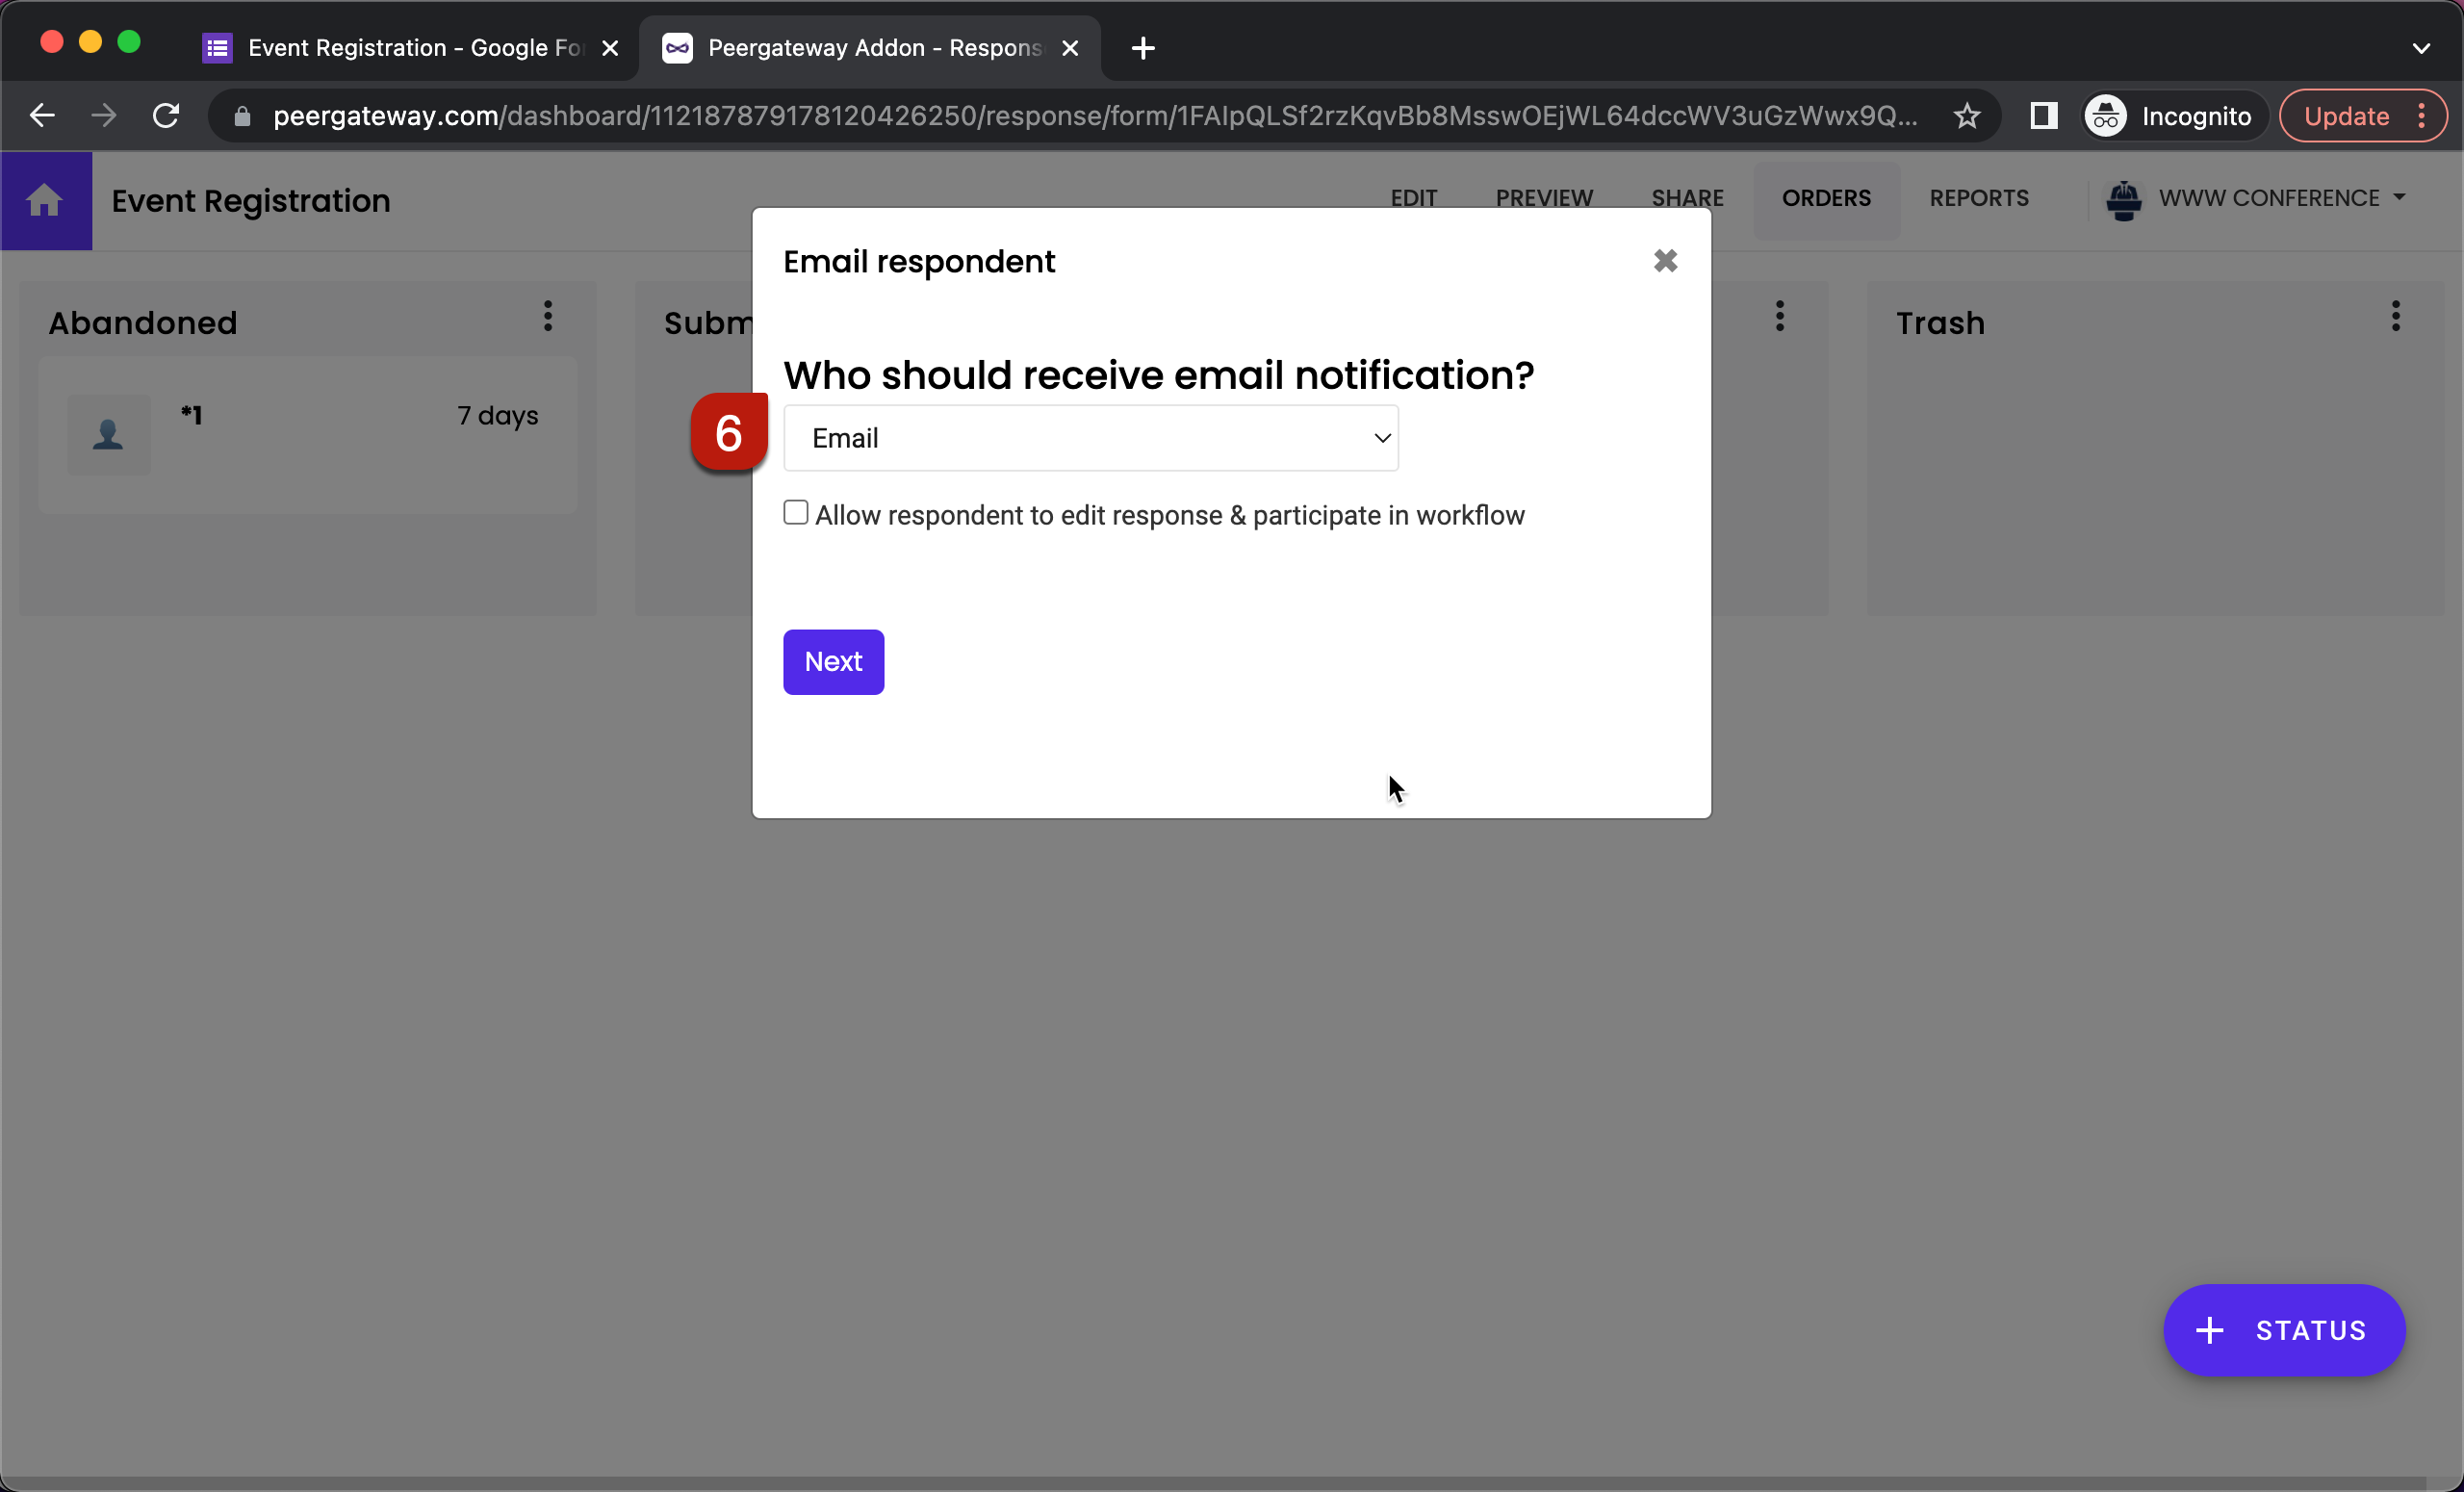Open the Submitted column three-dot menu
Viewport: 2464px width, 1492px height.
coord(1779,317)
